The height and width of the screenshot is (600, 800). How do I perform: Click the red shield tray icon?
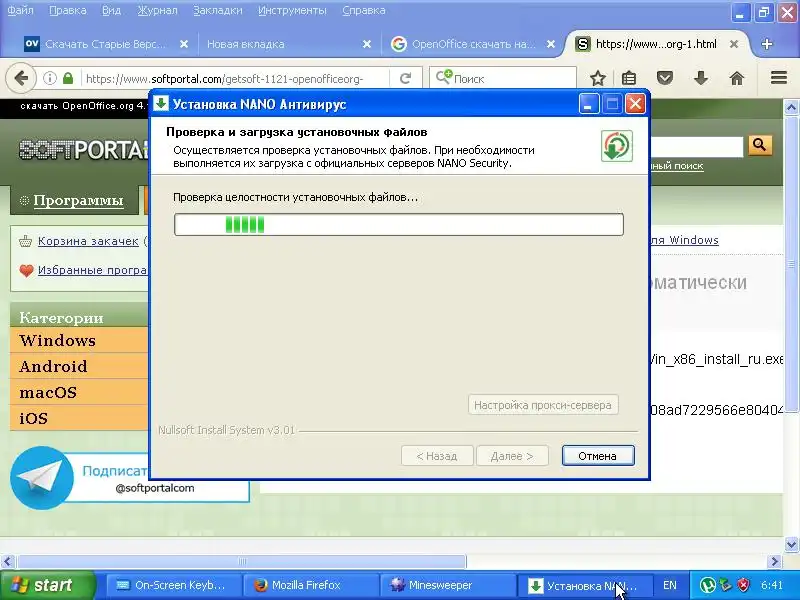click(744, 585)
